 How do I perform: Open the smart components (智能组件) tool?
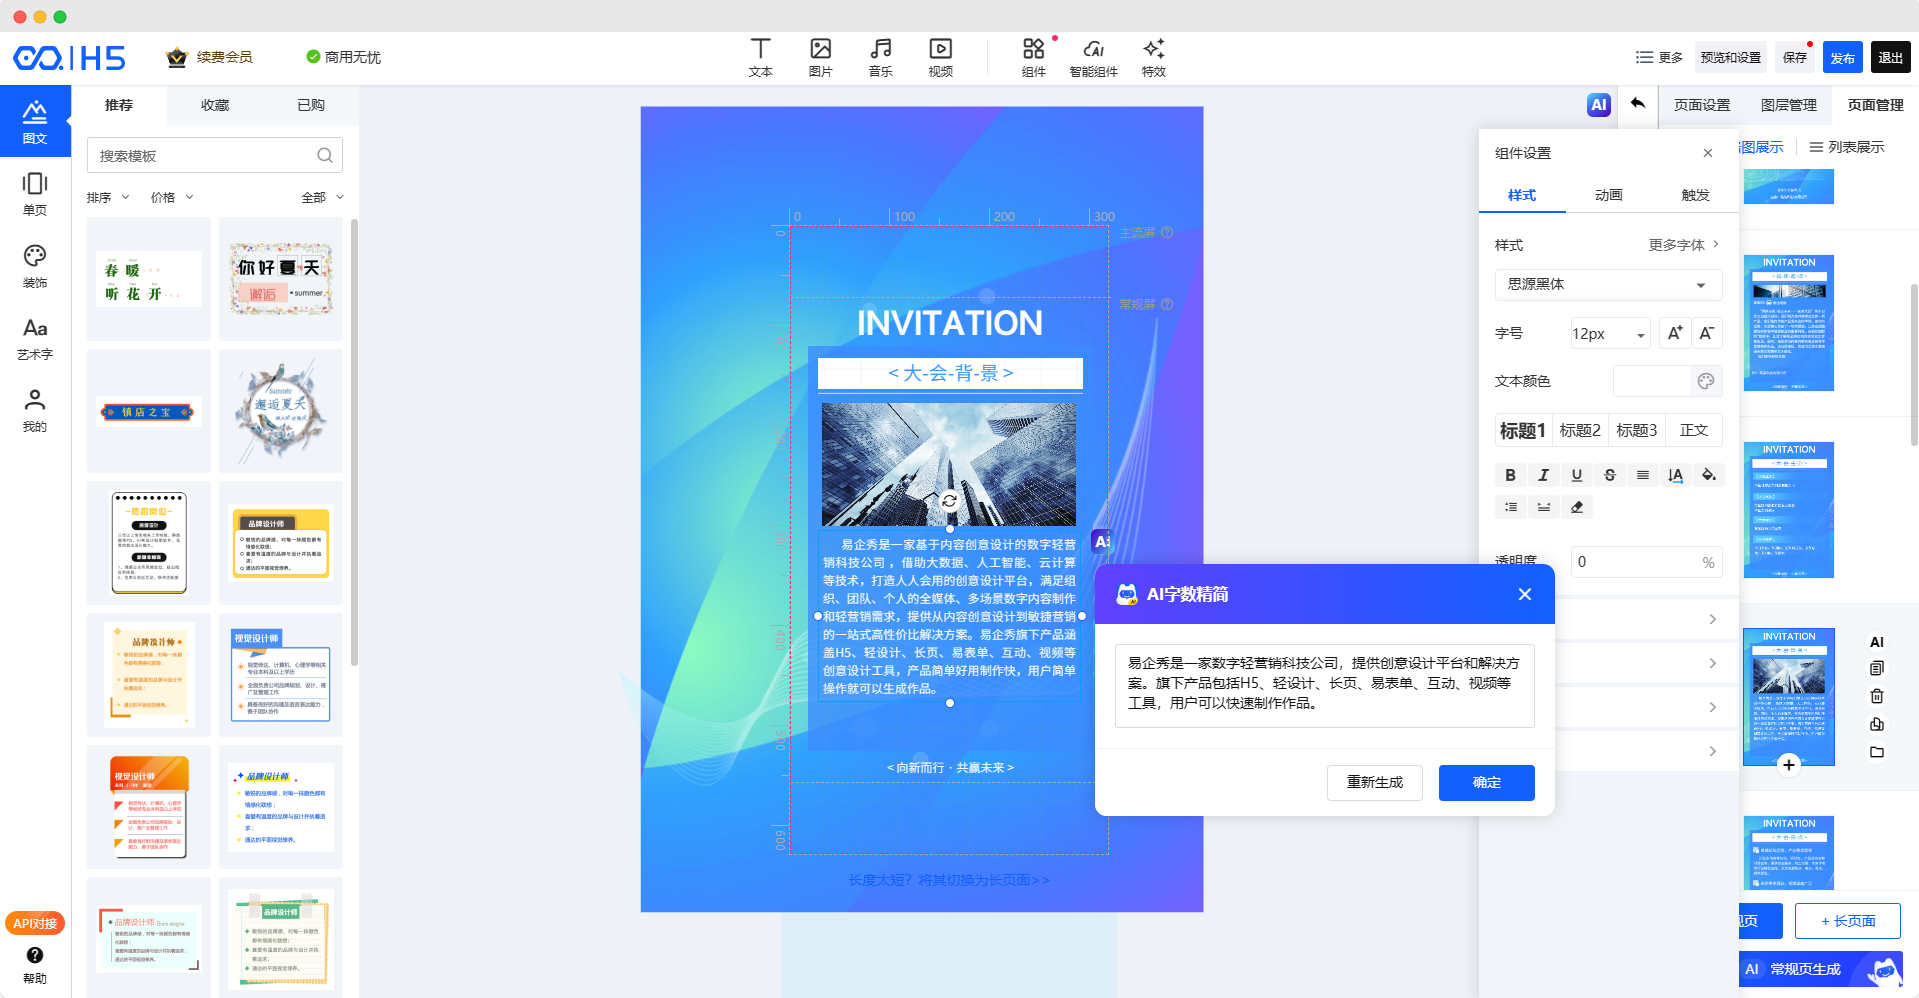(1093, 57)
